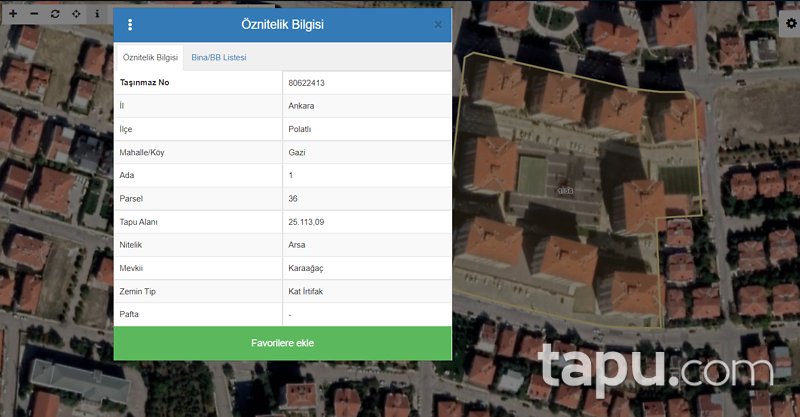Select the Öznitelik Bilgisi tab
This screenshot has height=417, width=800.
coord(150,58)
